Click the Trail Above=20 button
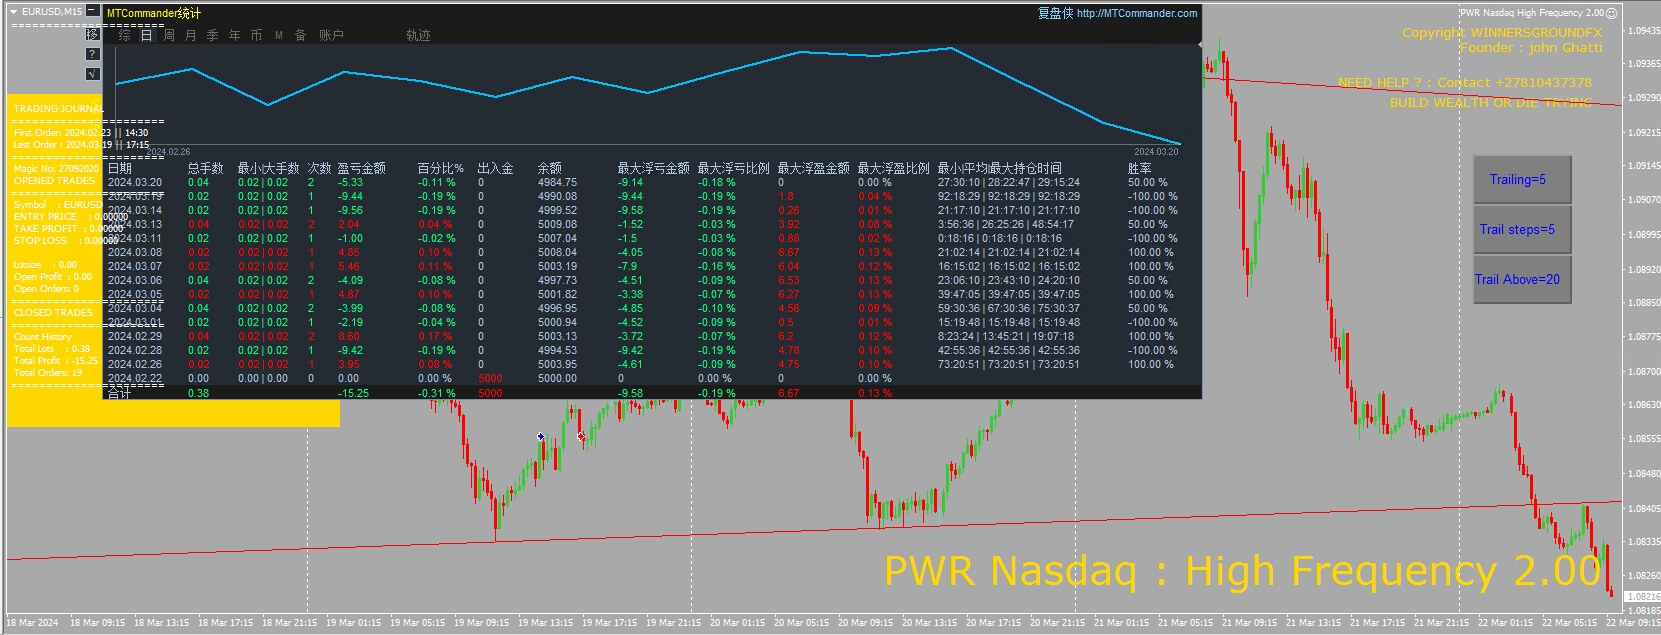Image resolution: width=1661 pixels, height=635 pixels. pyautogui.click(x=1522, y=280)
